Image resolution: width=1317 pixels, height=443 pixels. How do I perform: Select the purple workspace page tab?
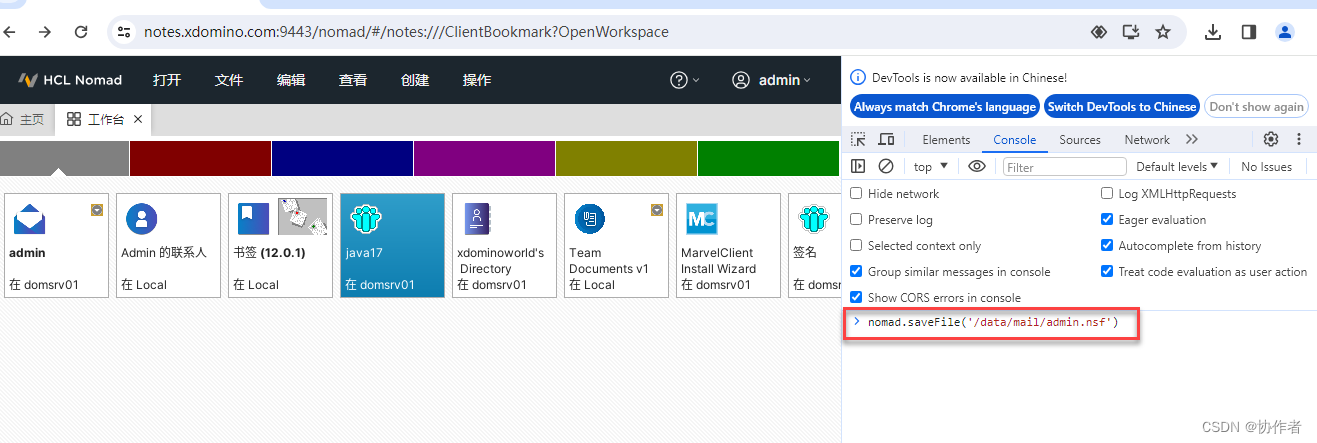coord(484,158)
